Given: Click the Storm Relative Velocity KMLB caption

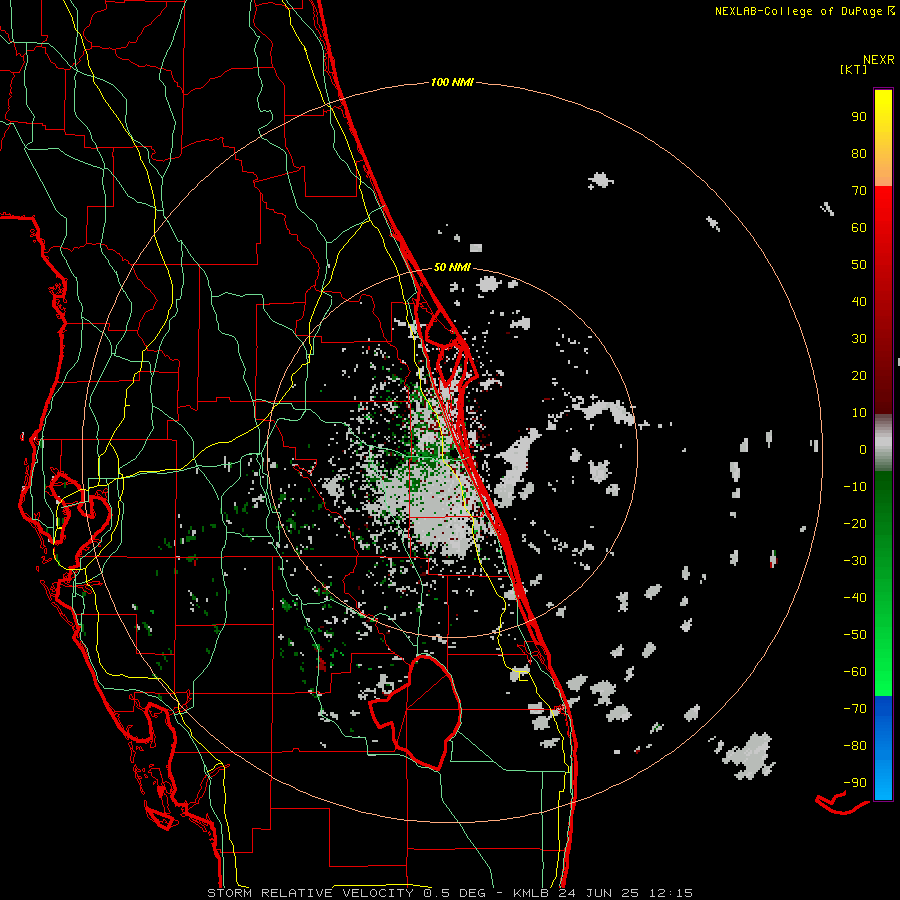Looking at the screenshot, I should coord(449,893).
